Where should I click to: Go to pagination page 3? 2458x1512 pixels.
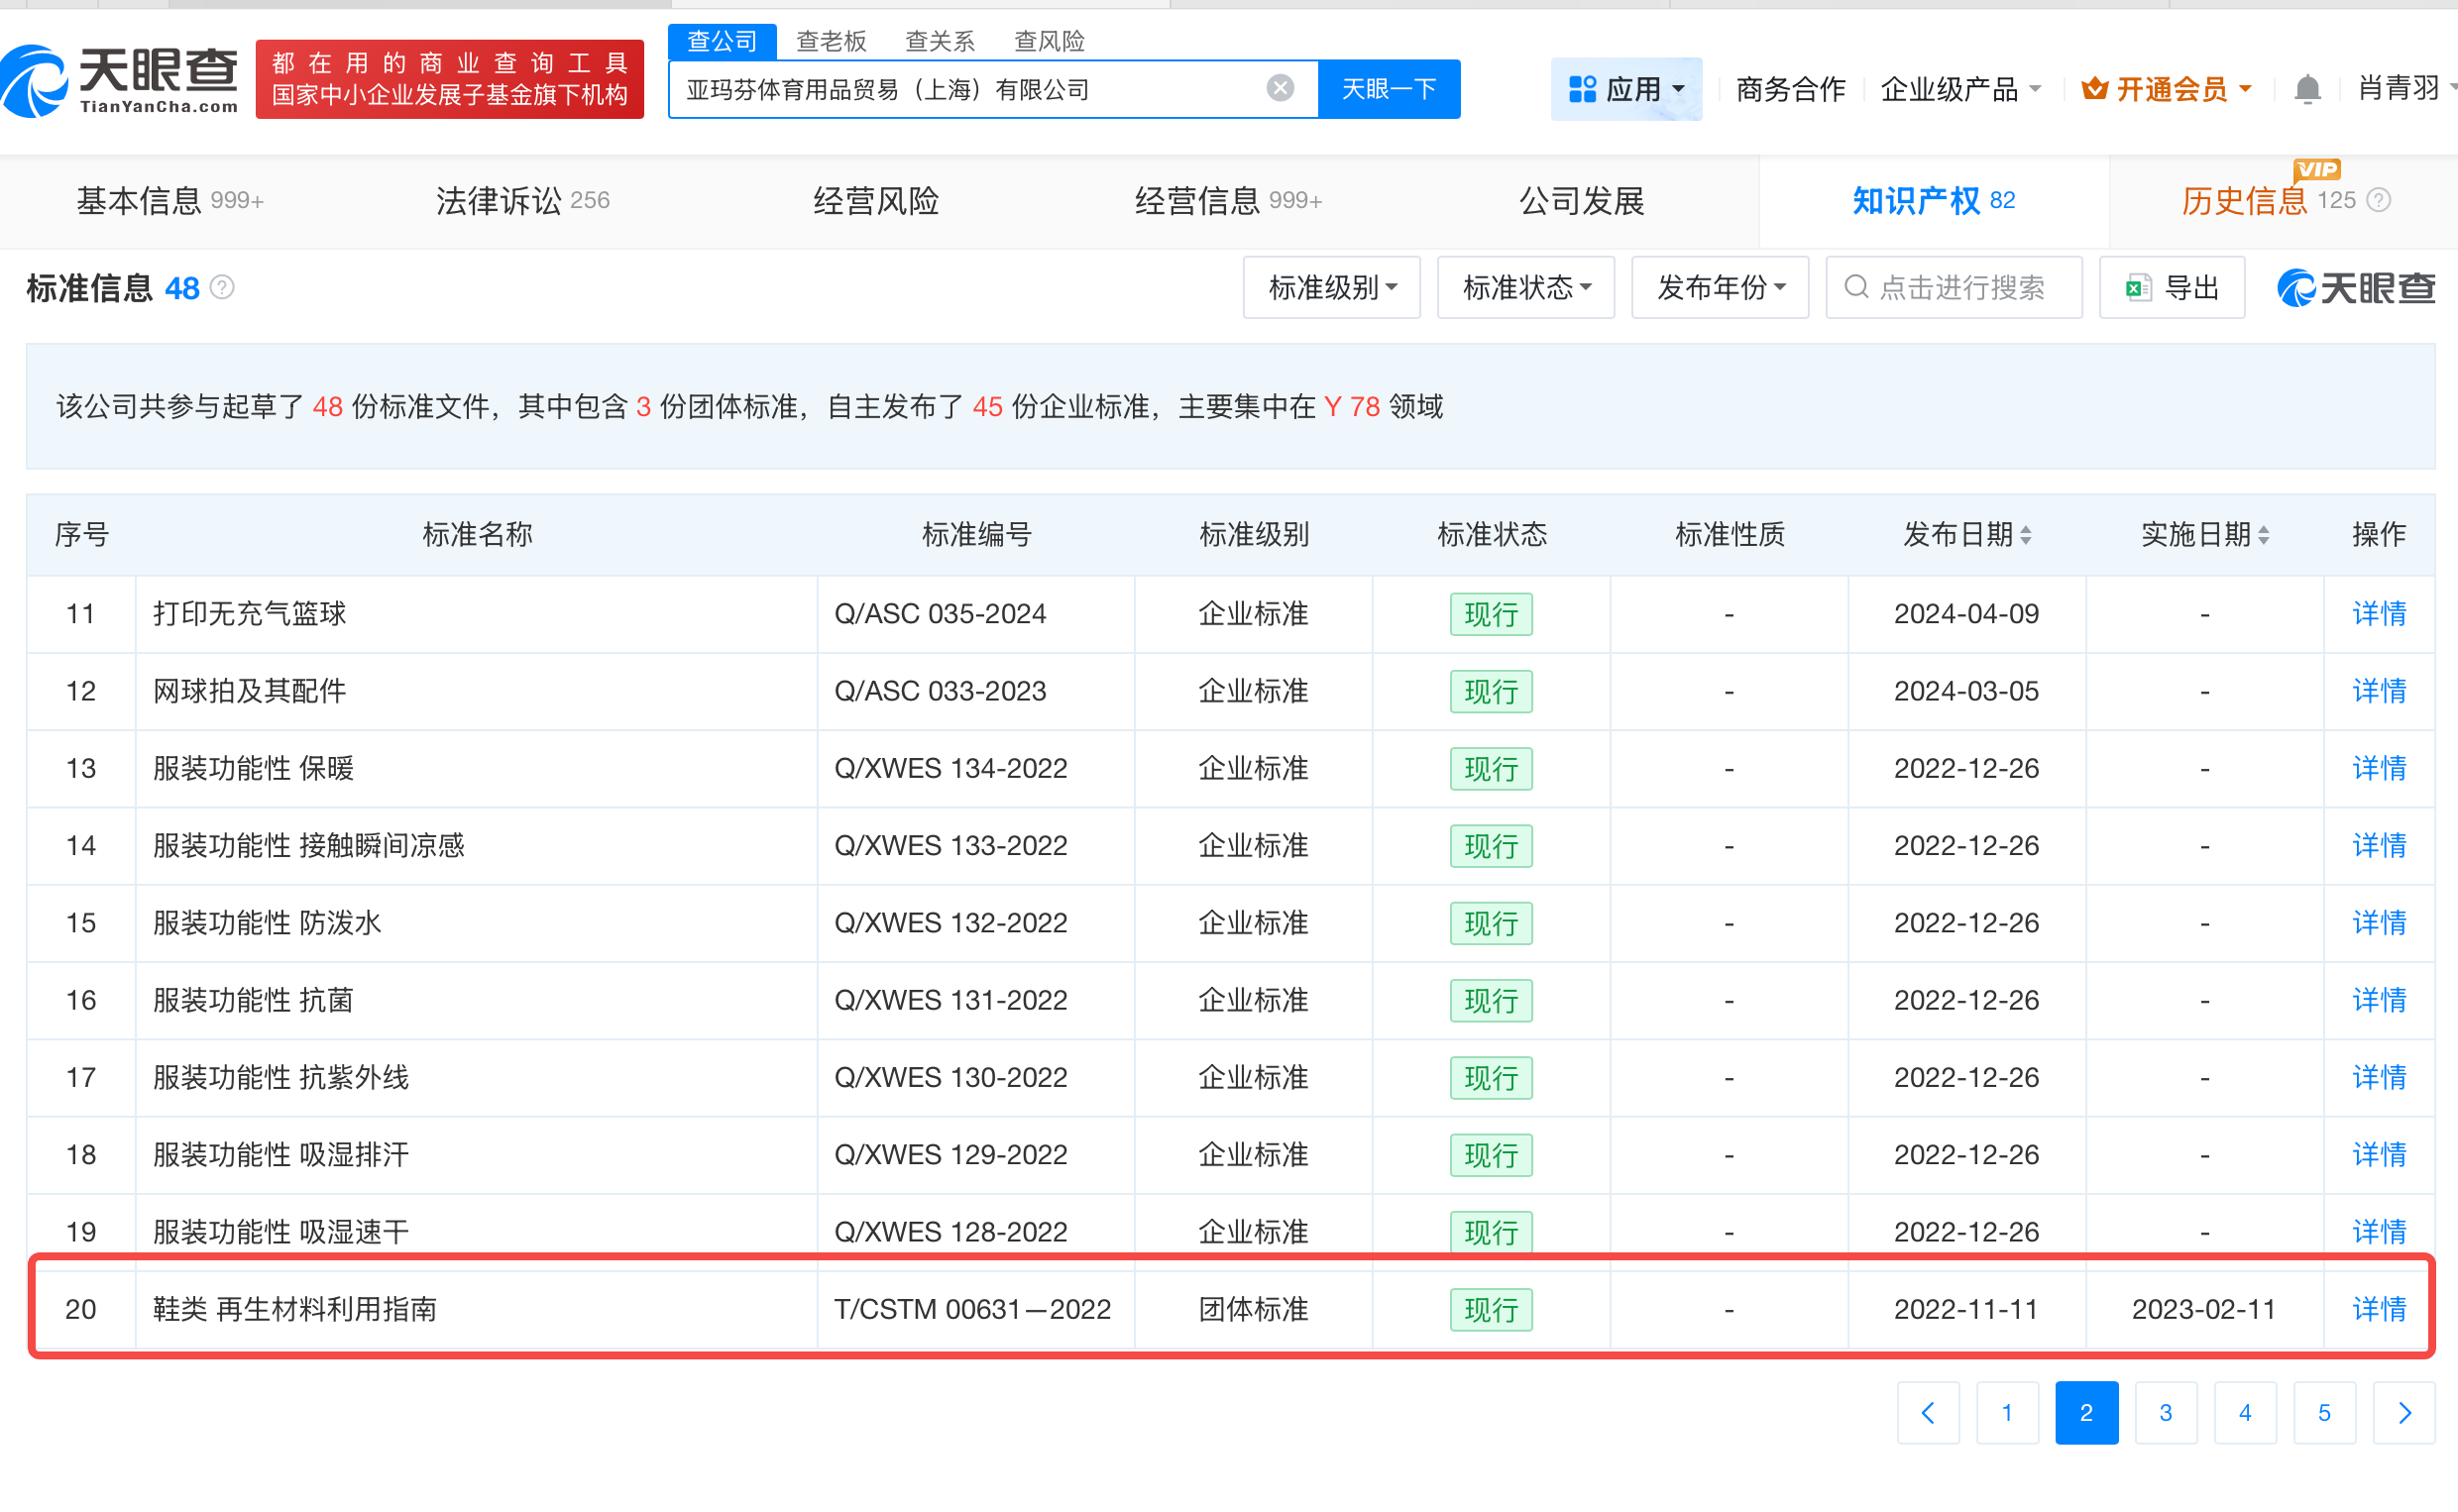[x=2166, y=1412]
